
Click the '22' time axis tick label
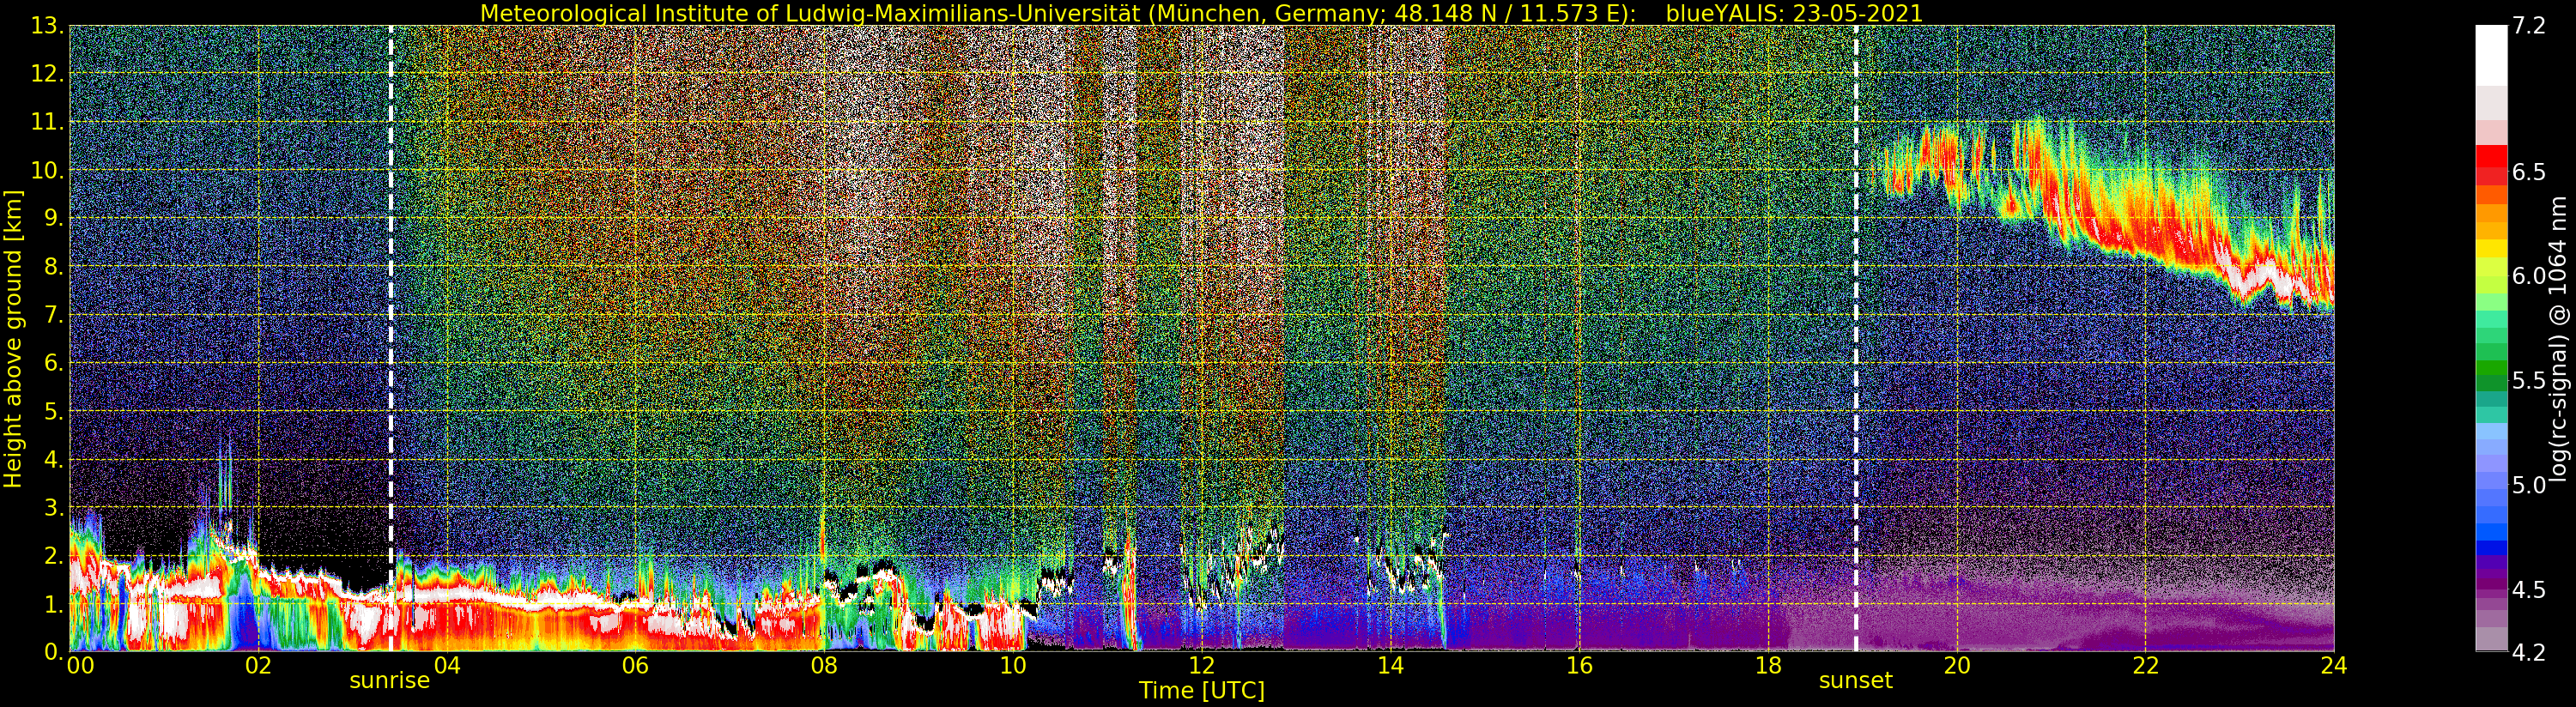tap(2146, 666)
